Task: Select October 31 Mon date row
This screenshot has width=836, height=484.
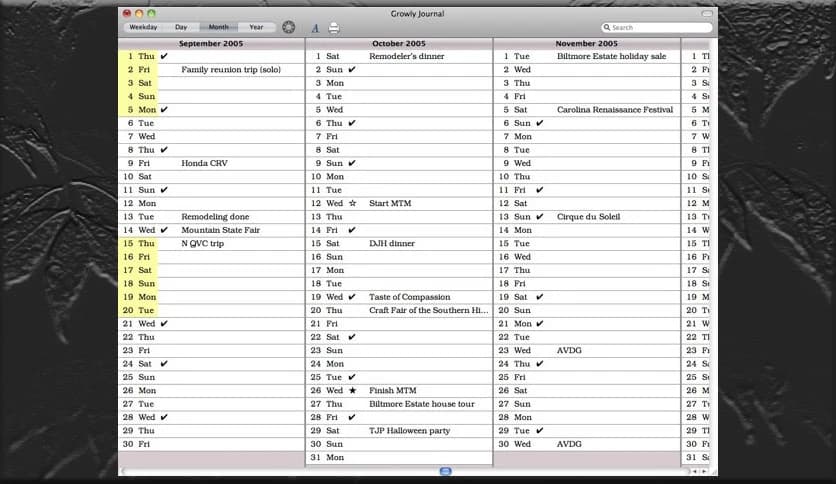Action: [x=399, y=457]
